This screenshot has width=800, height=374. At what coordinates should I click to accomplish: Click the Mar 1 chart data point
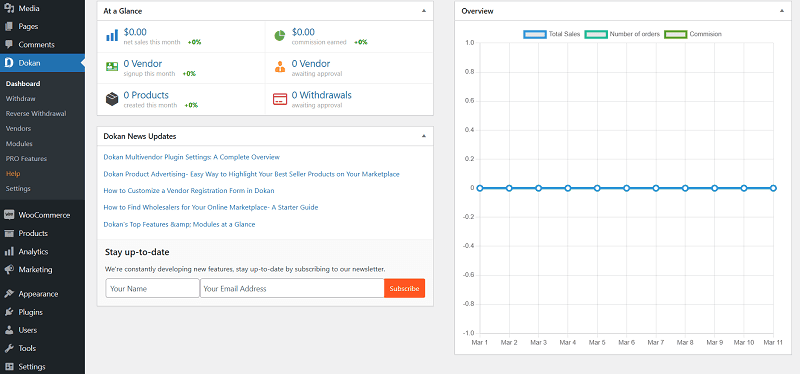[480, 188]
